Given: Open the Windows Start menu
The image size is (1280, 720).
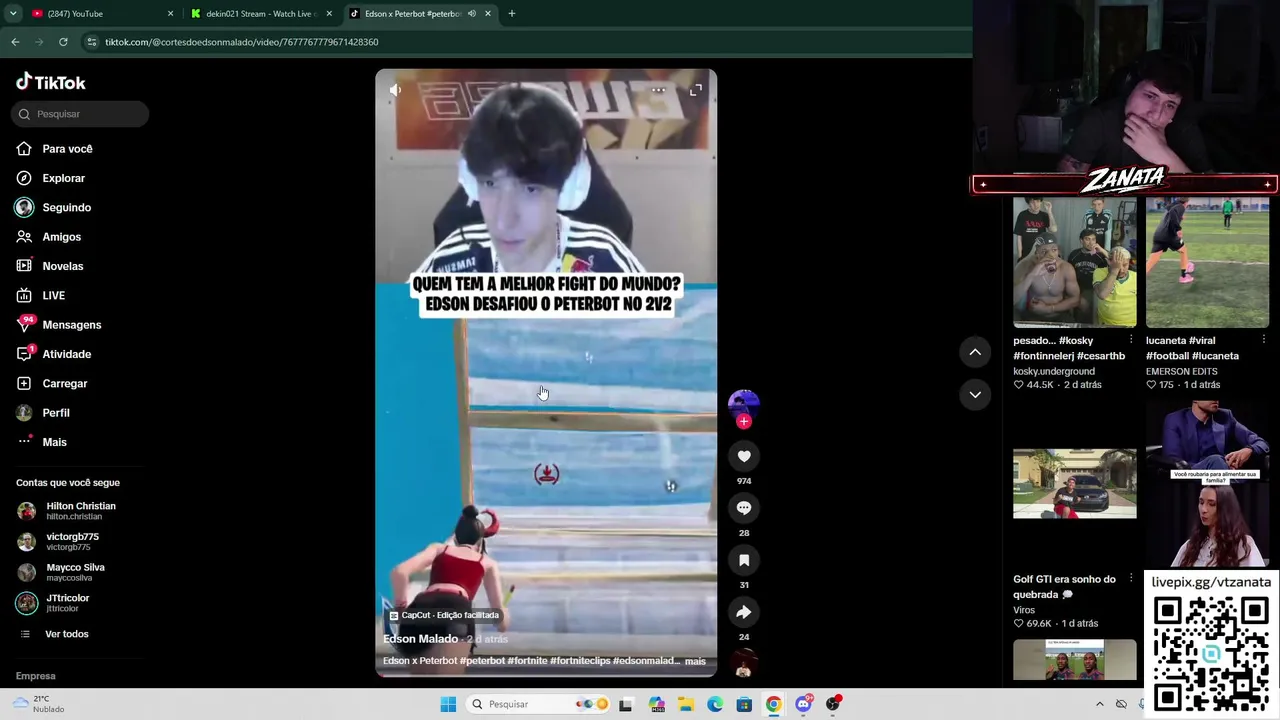Looking at the screenshot, I should click(448, 704).
